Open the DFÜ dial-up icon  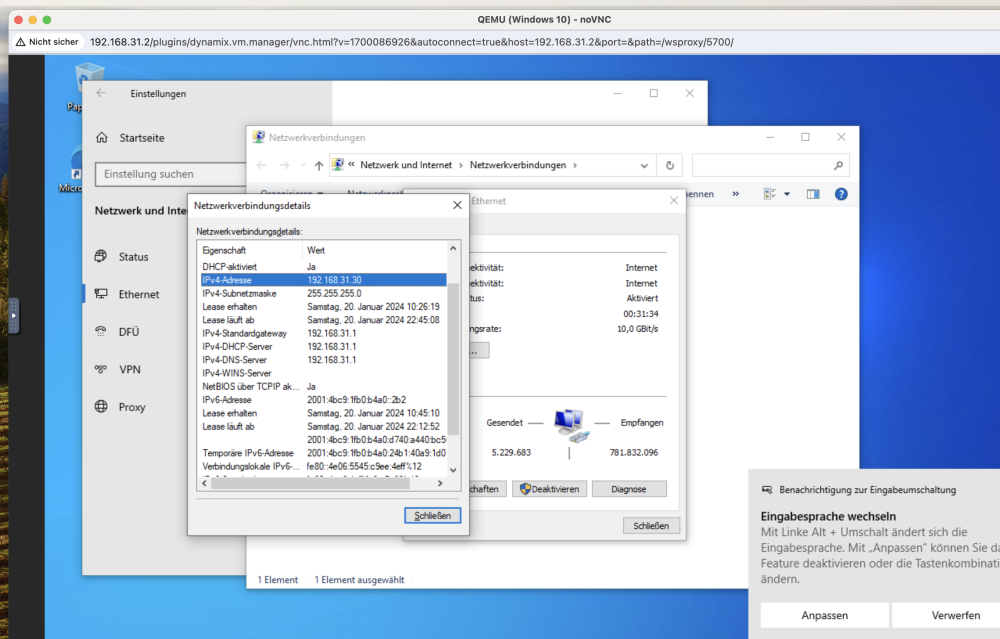coord(101,332)
